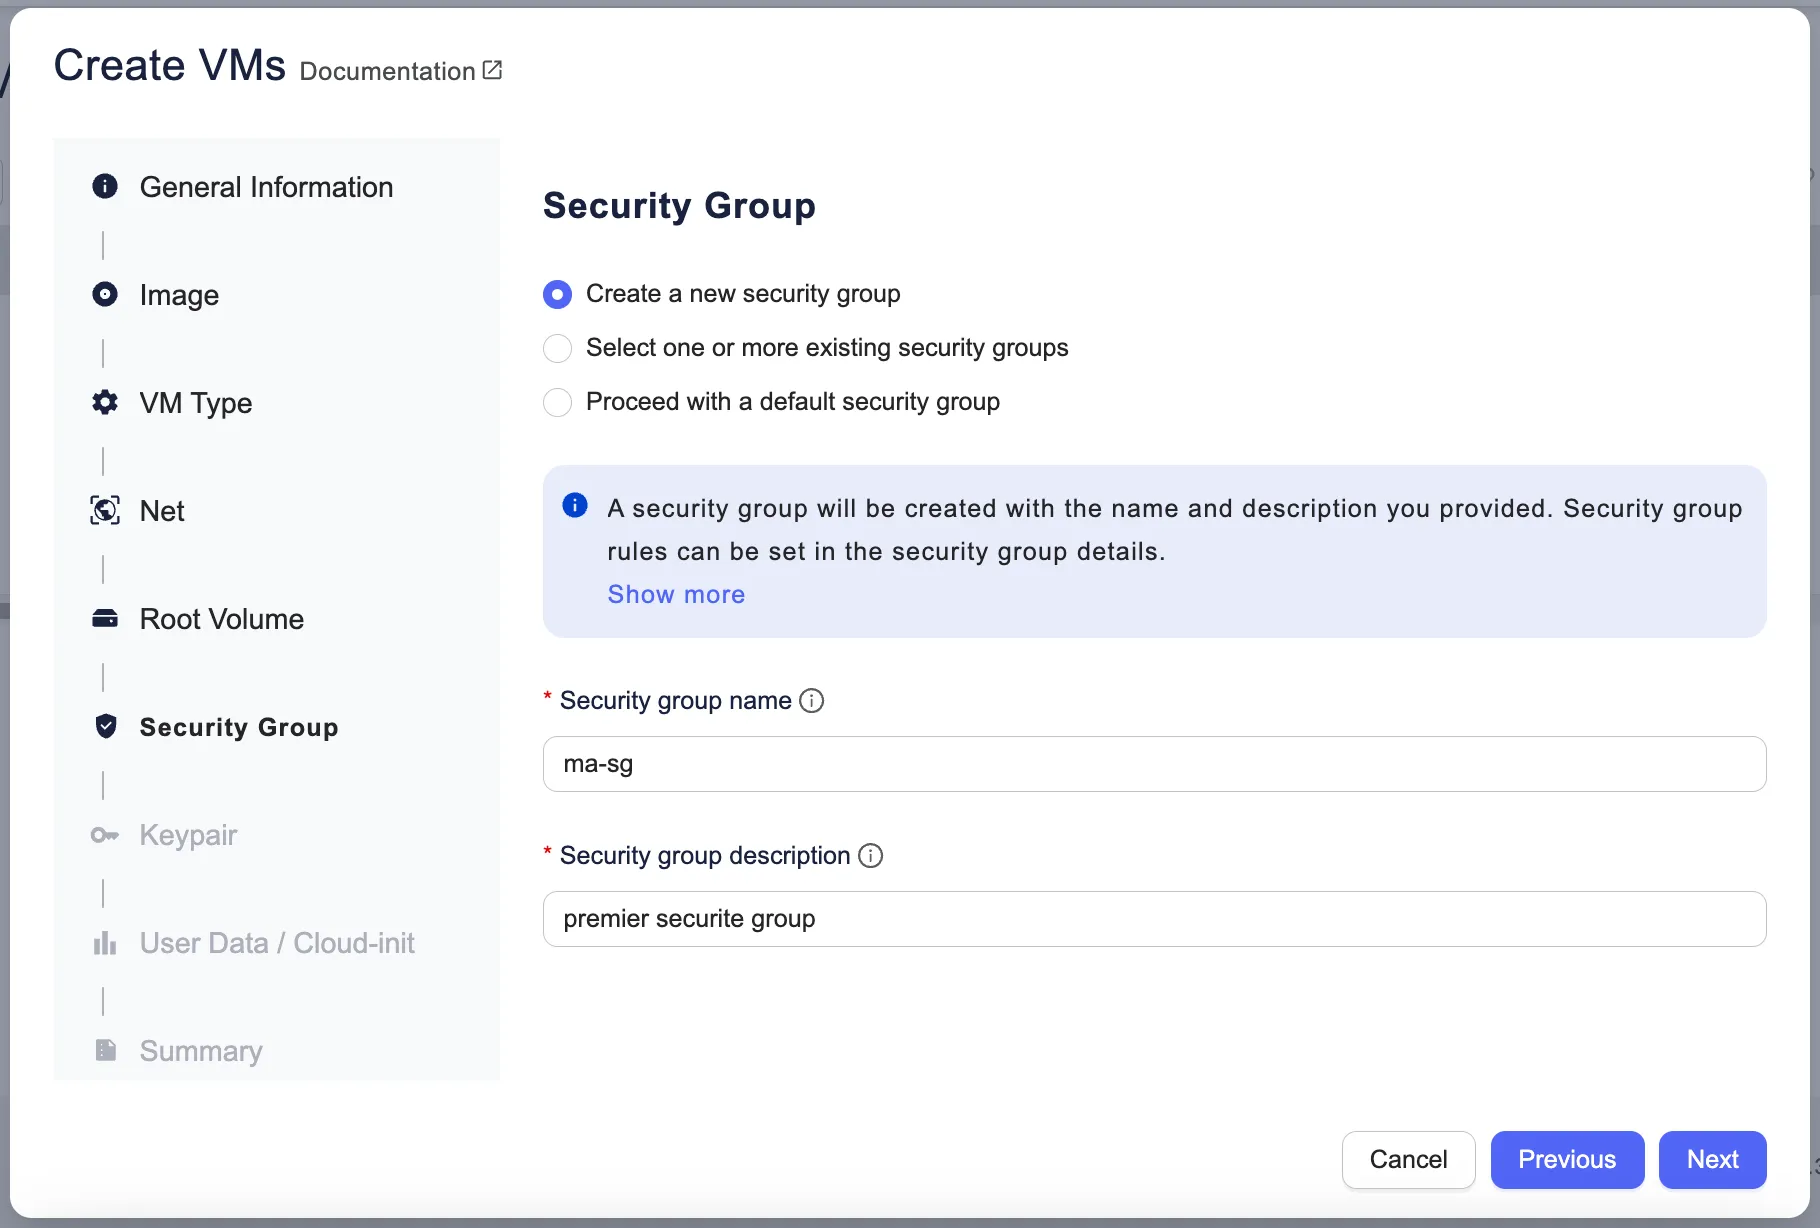The width and height of the screenshot is (1820, 1228).
Task: Click the Security group description input
Action: [1154, 919]
